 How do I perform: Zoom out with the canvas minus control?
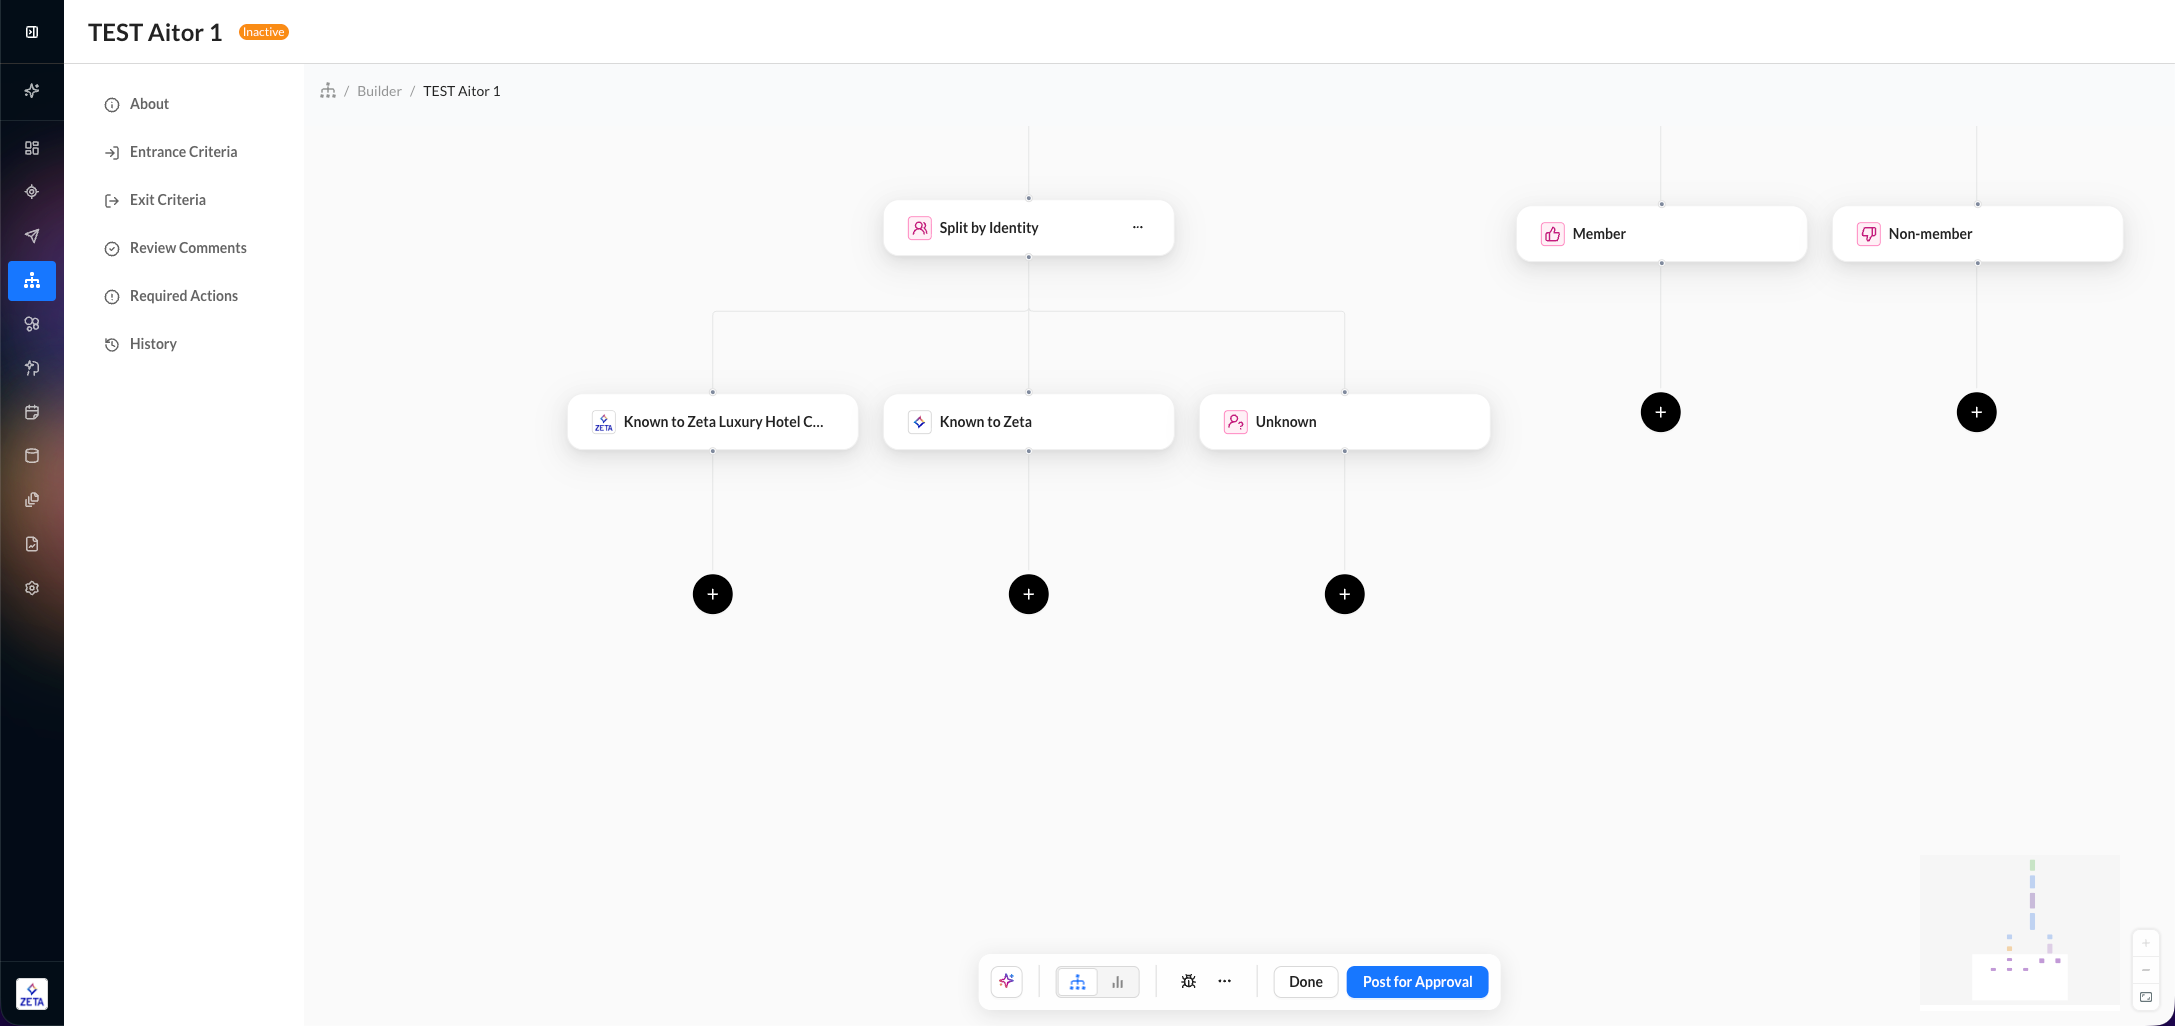[x=2146, y=970]
